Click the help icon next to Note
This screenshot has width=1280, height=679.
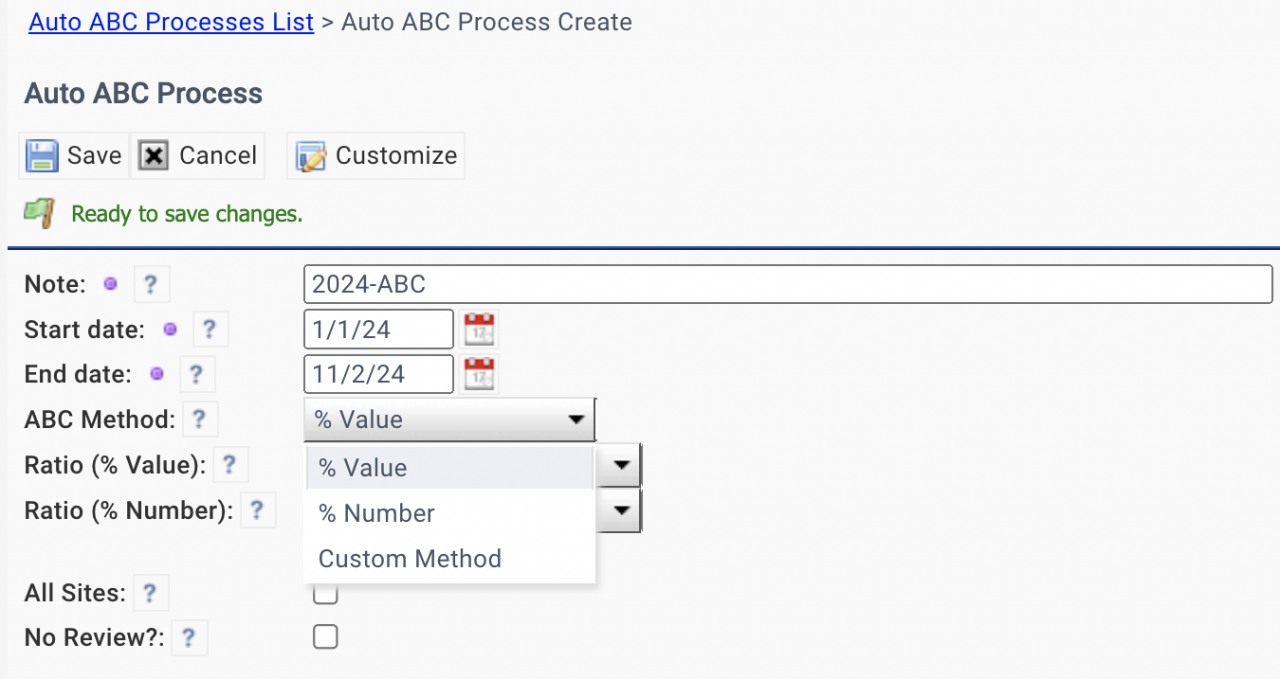pyautogui.click(x=150, y=285)
